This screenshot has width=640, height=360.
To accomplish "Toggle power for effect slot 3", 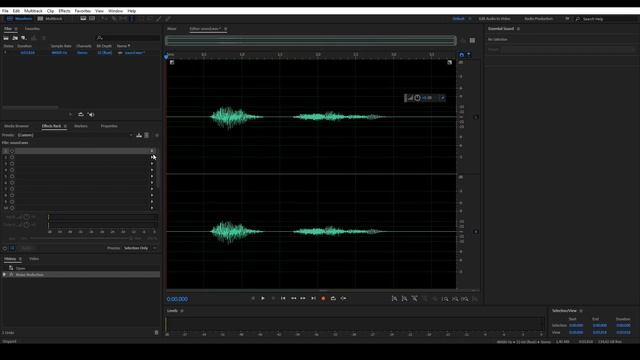I will 12,163.
